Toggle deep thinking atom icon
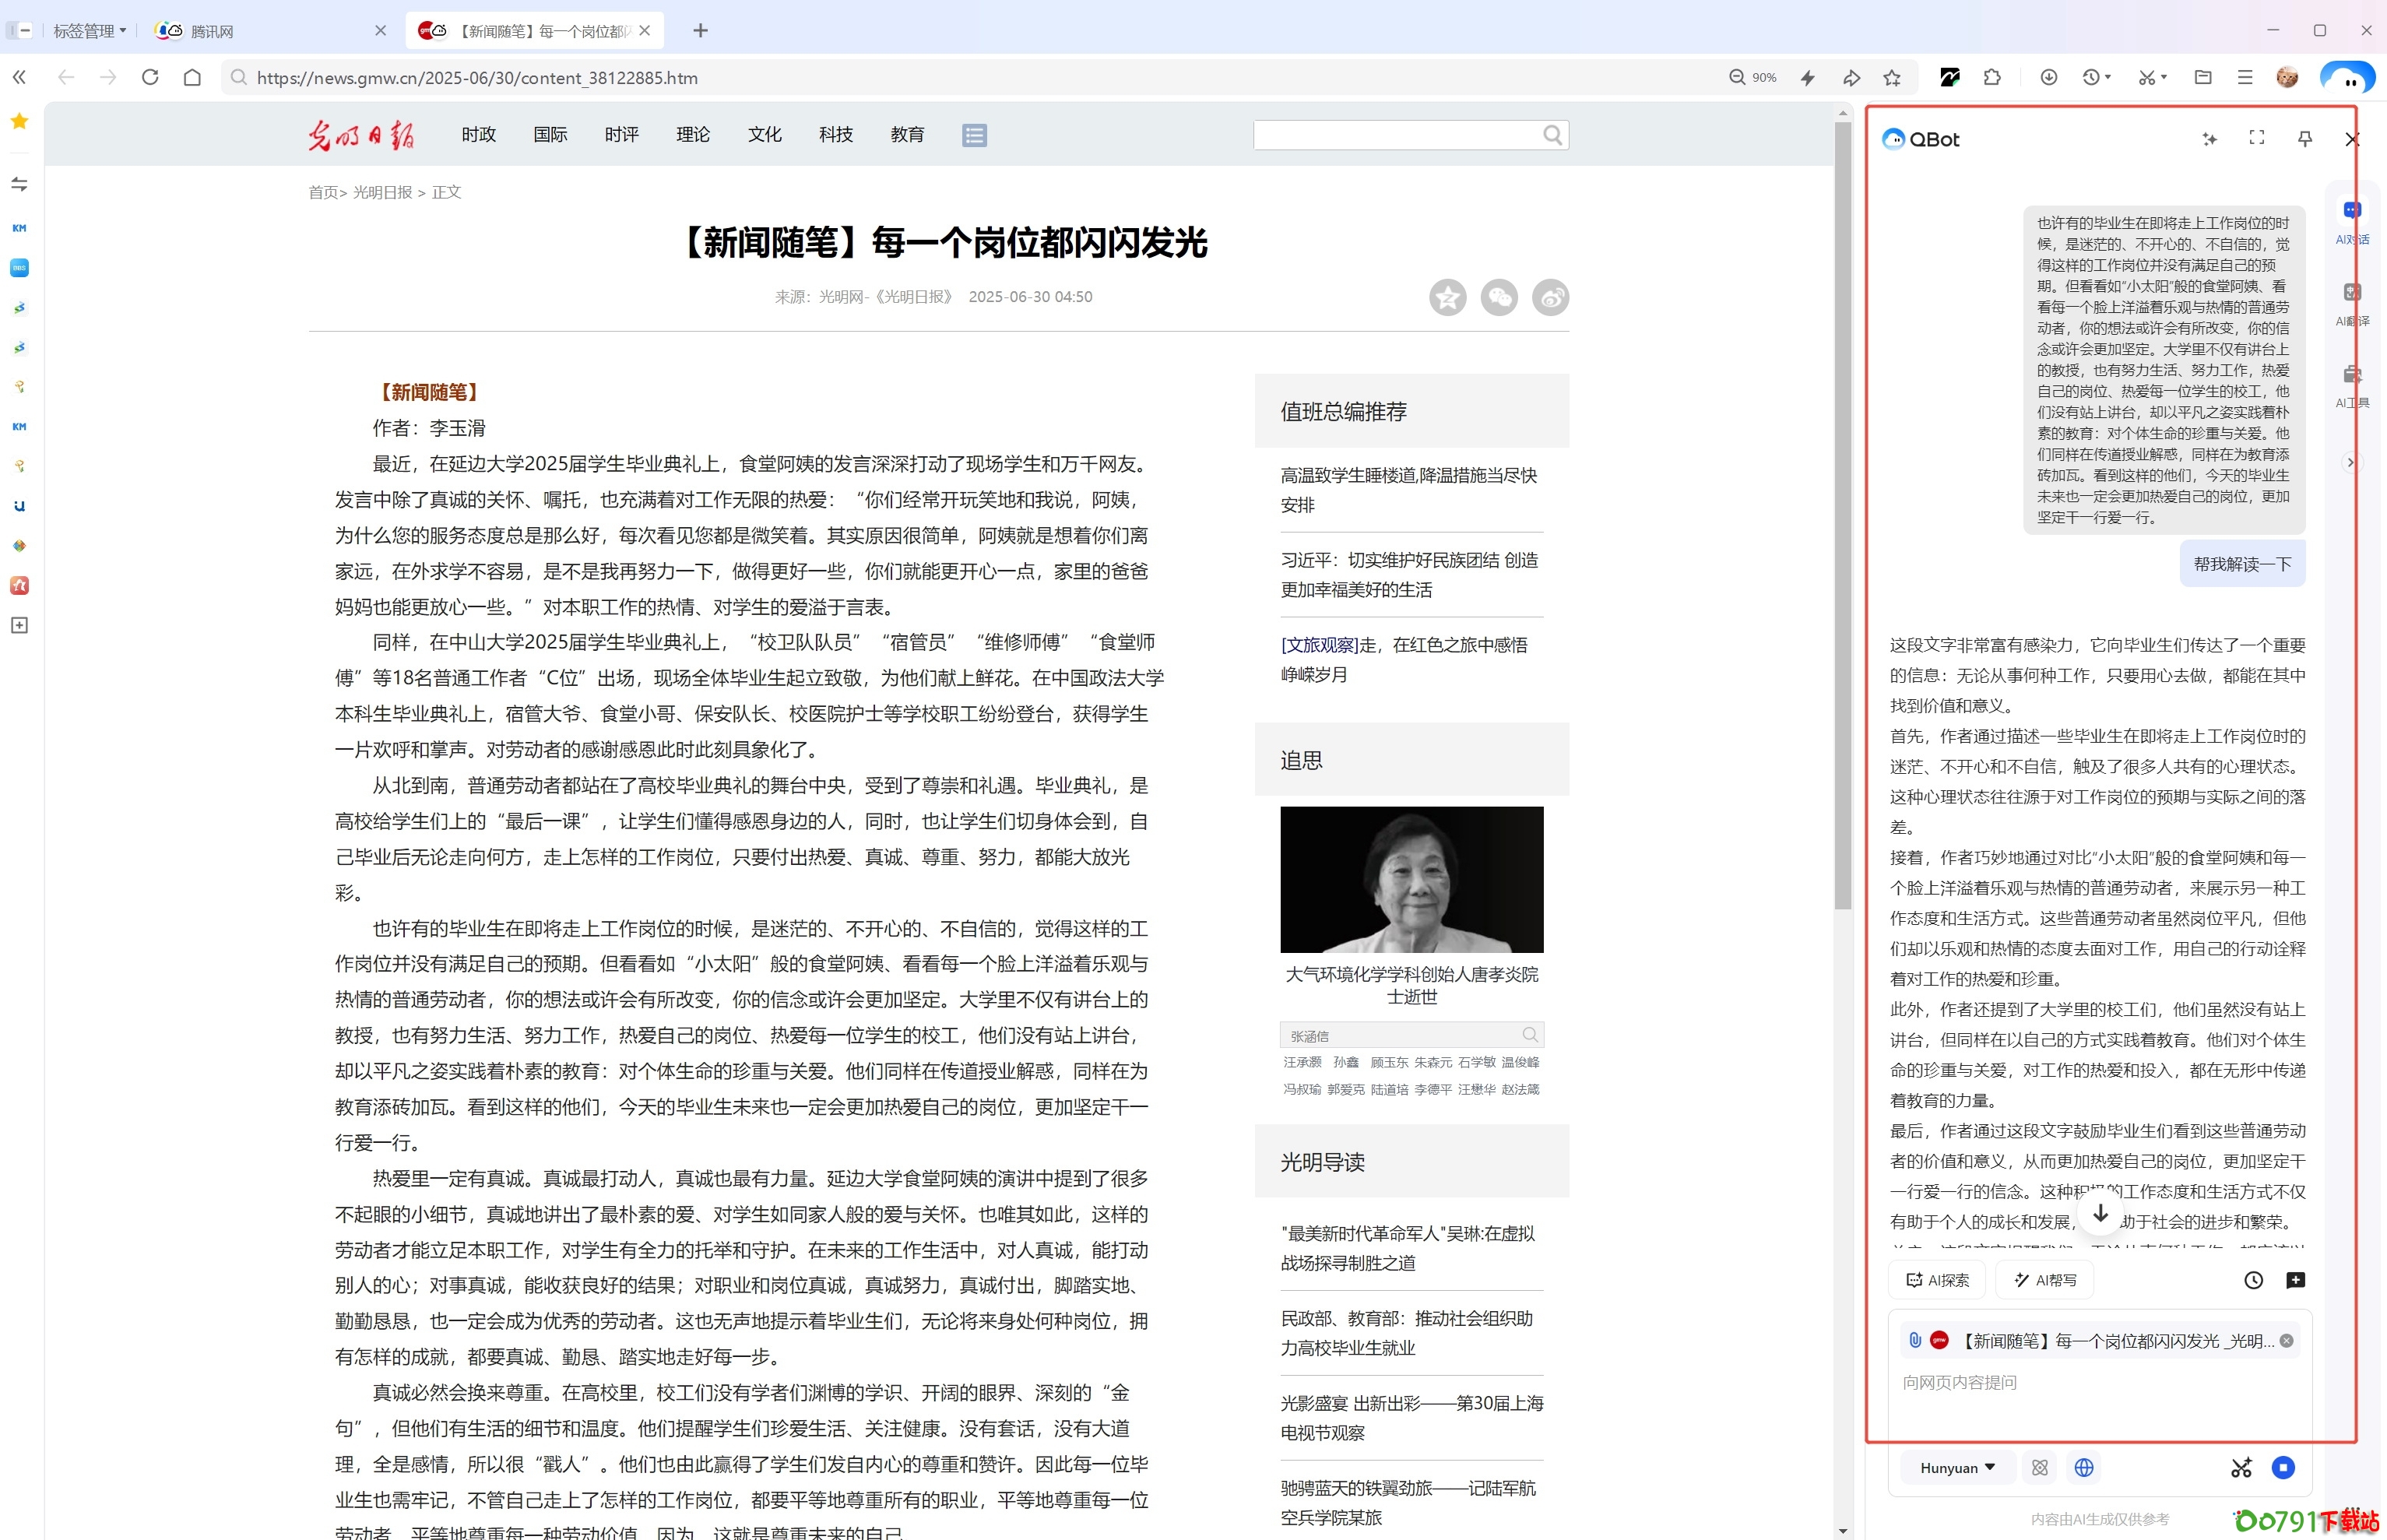2387x1540 pixels. tap(2040, 1467)
